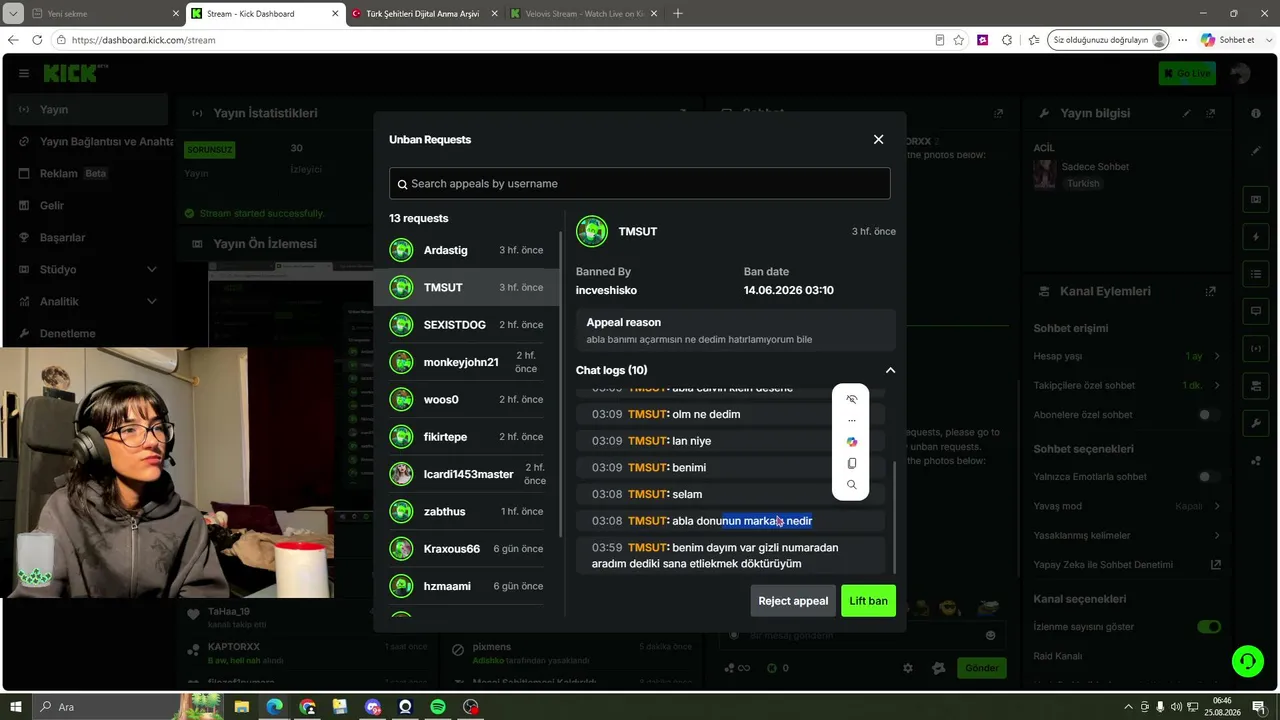Open Yayın sidebar item
The width and height of the screenshot is (1280, 720).
tap(88, 109)
